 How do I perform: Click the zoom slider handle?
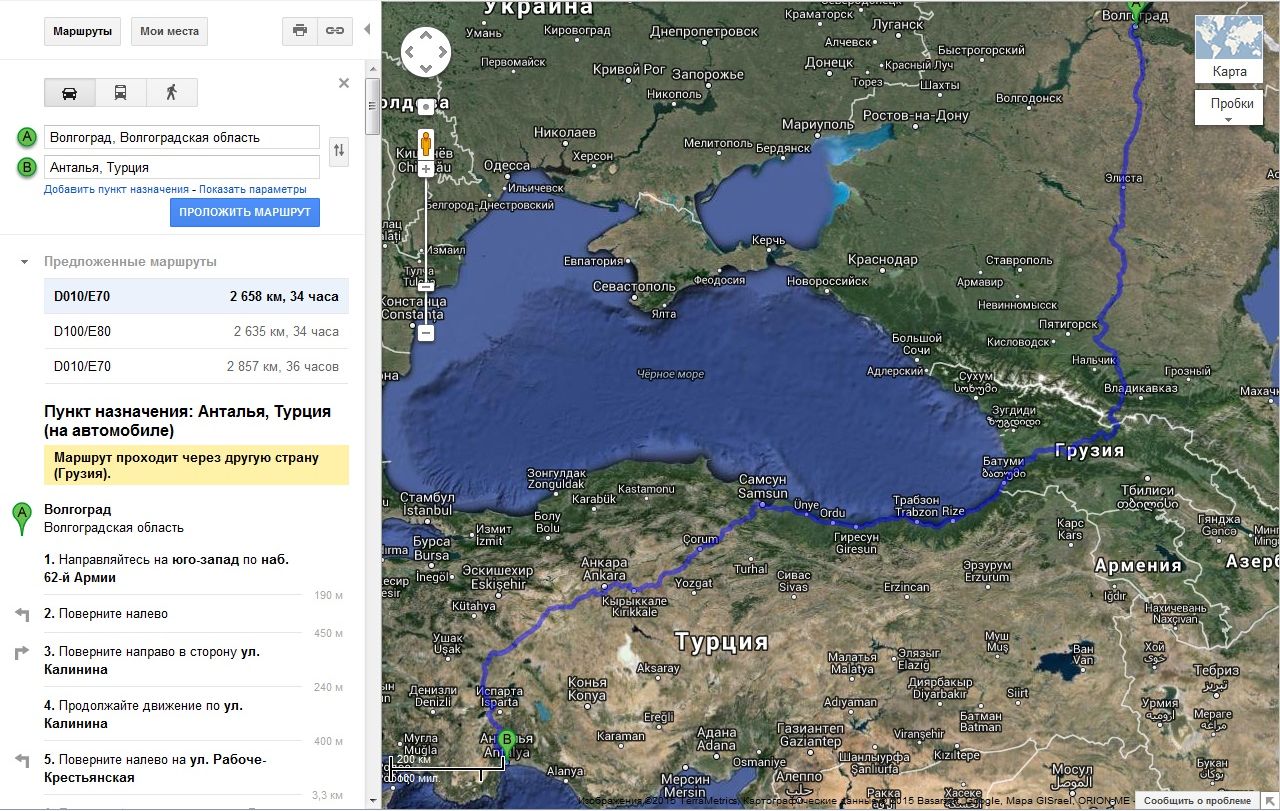pos(426,287)
